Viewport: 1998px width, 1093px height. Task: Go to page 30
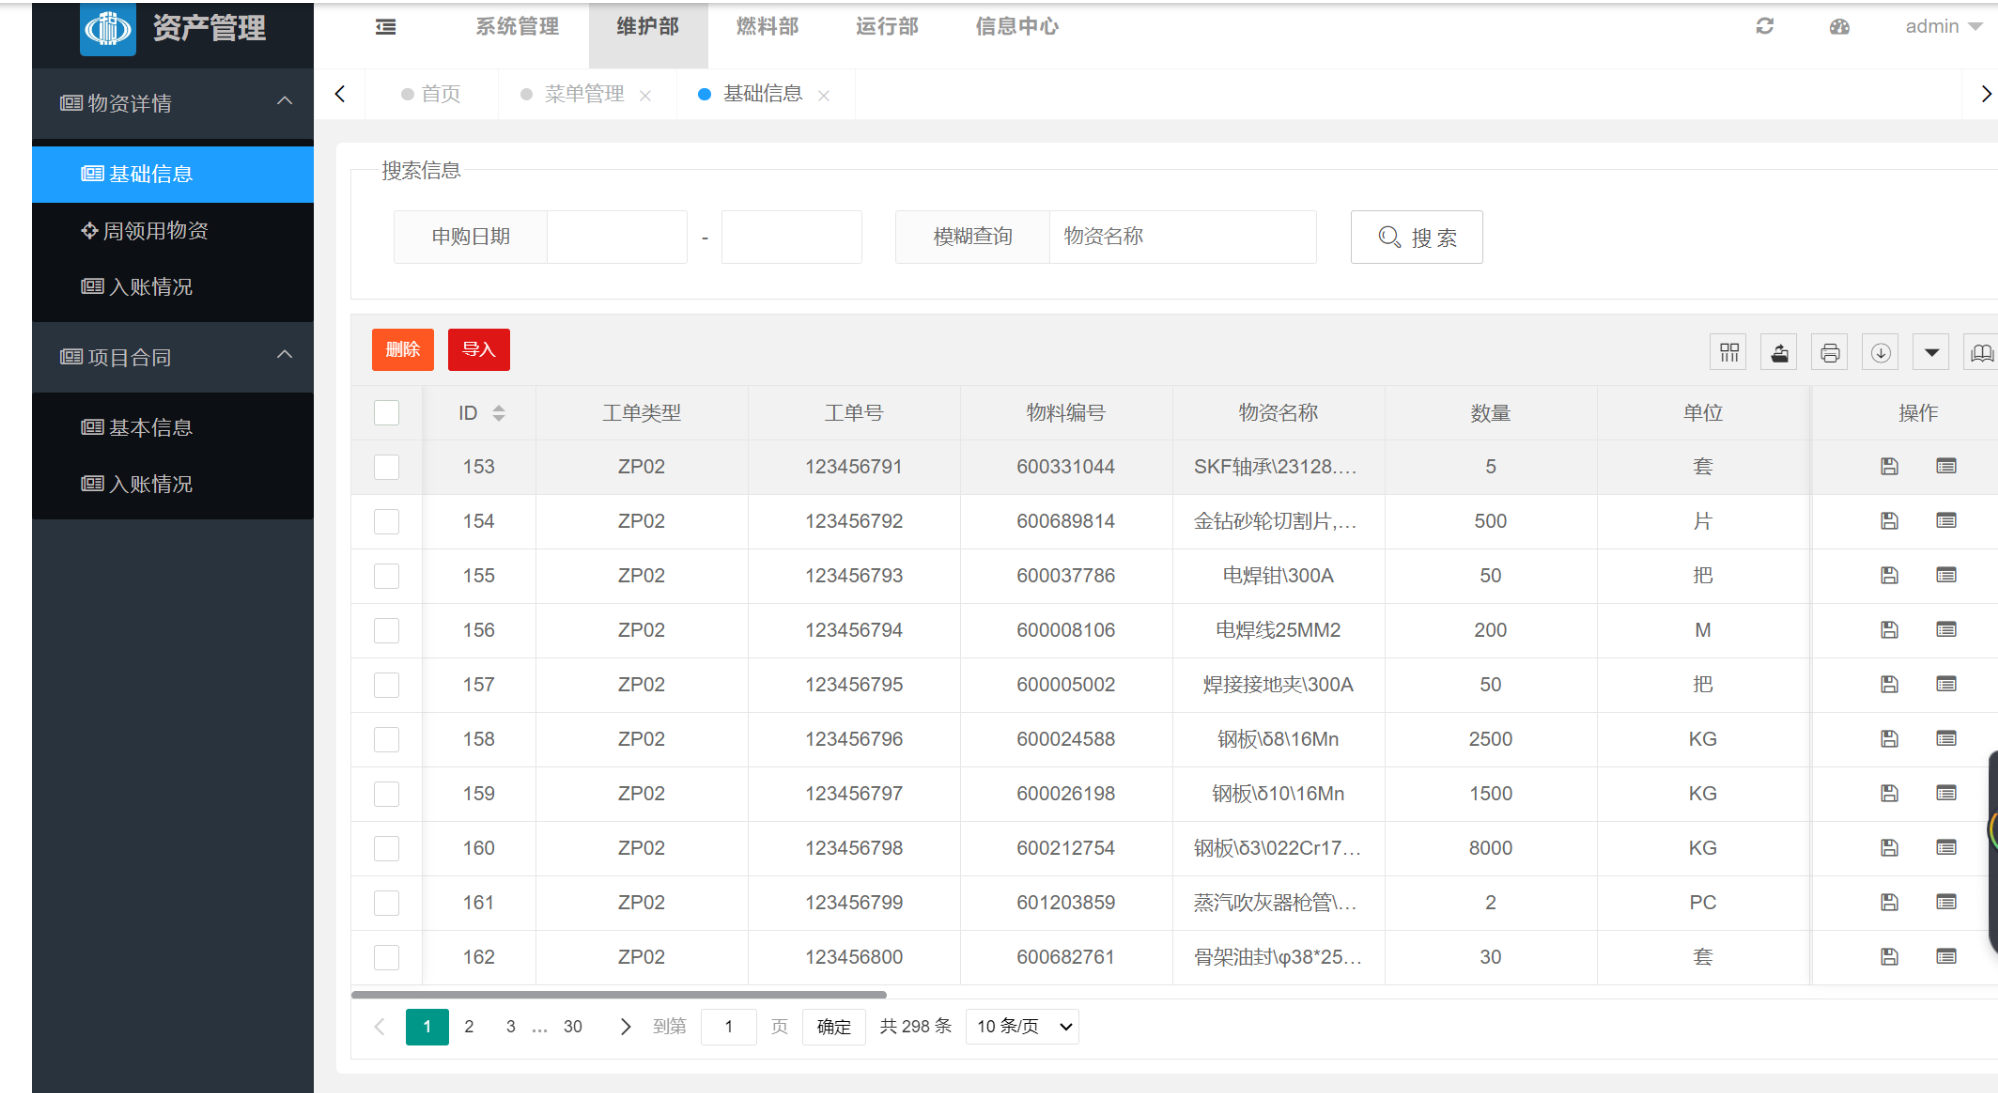(x=573, y=1026)
